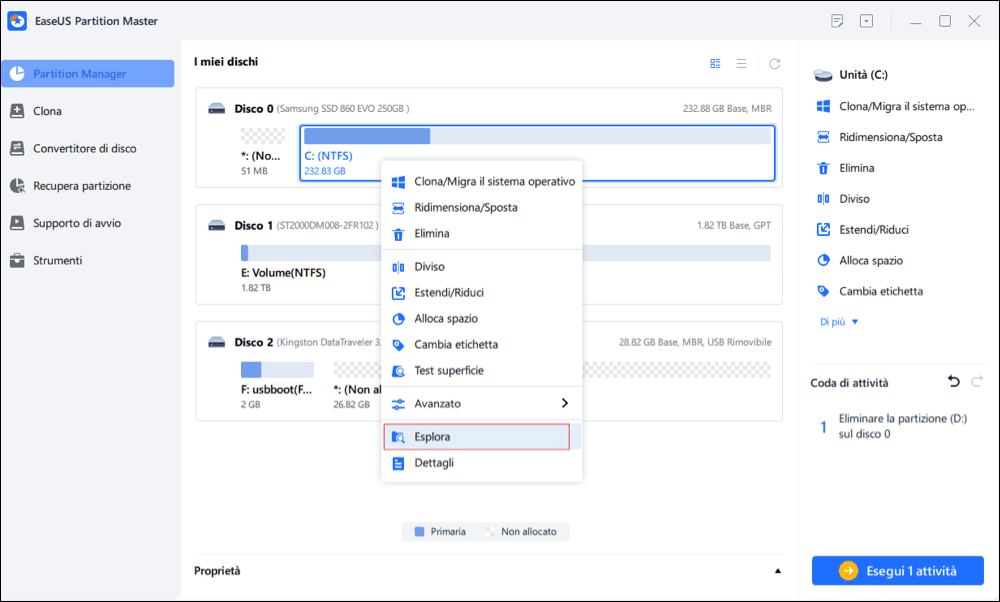Choose Diviso in context menu
Screen dimensions: 1000x602
coord(482,267)
